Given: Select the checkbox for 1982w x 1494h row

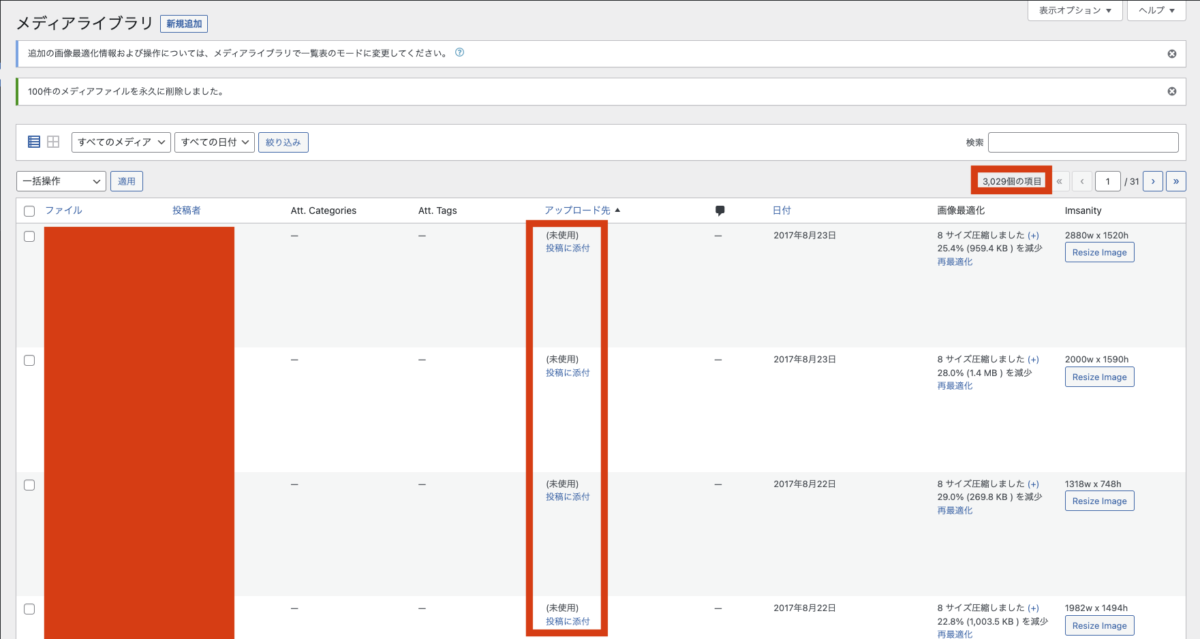Looking at the screenshot, I should [x=29, y=609].
